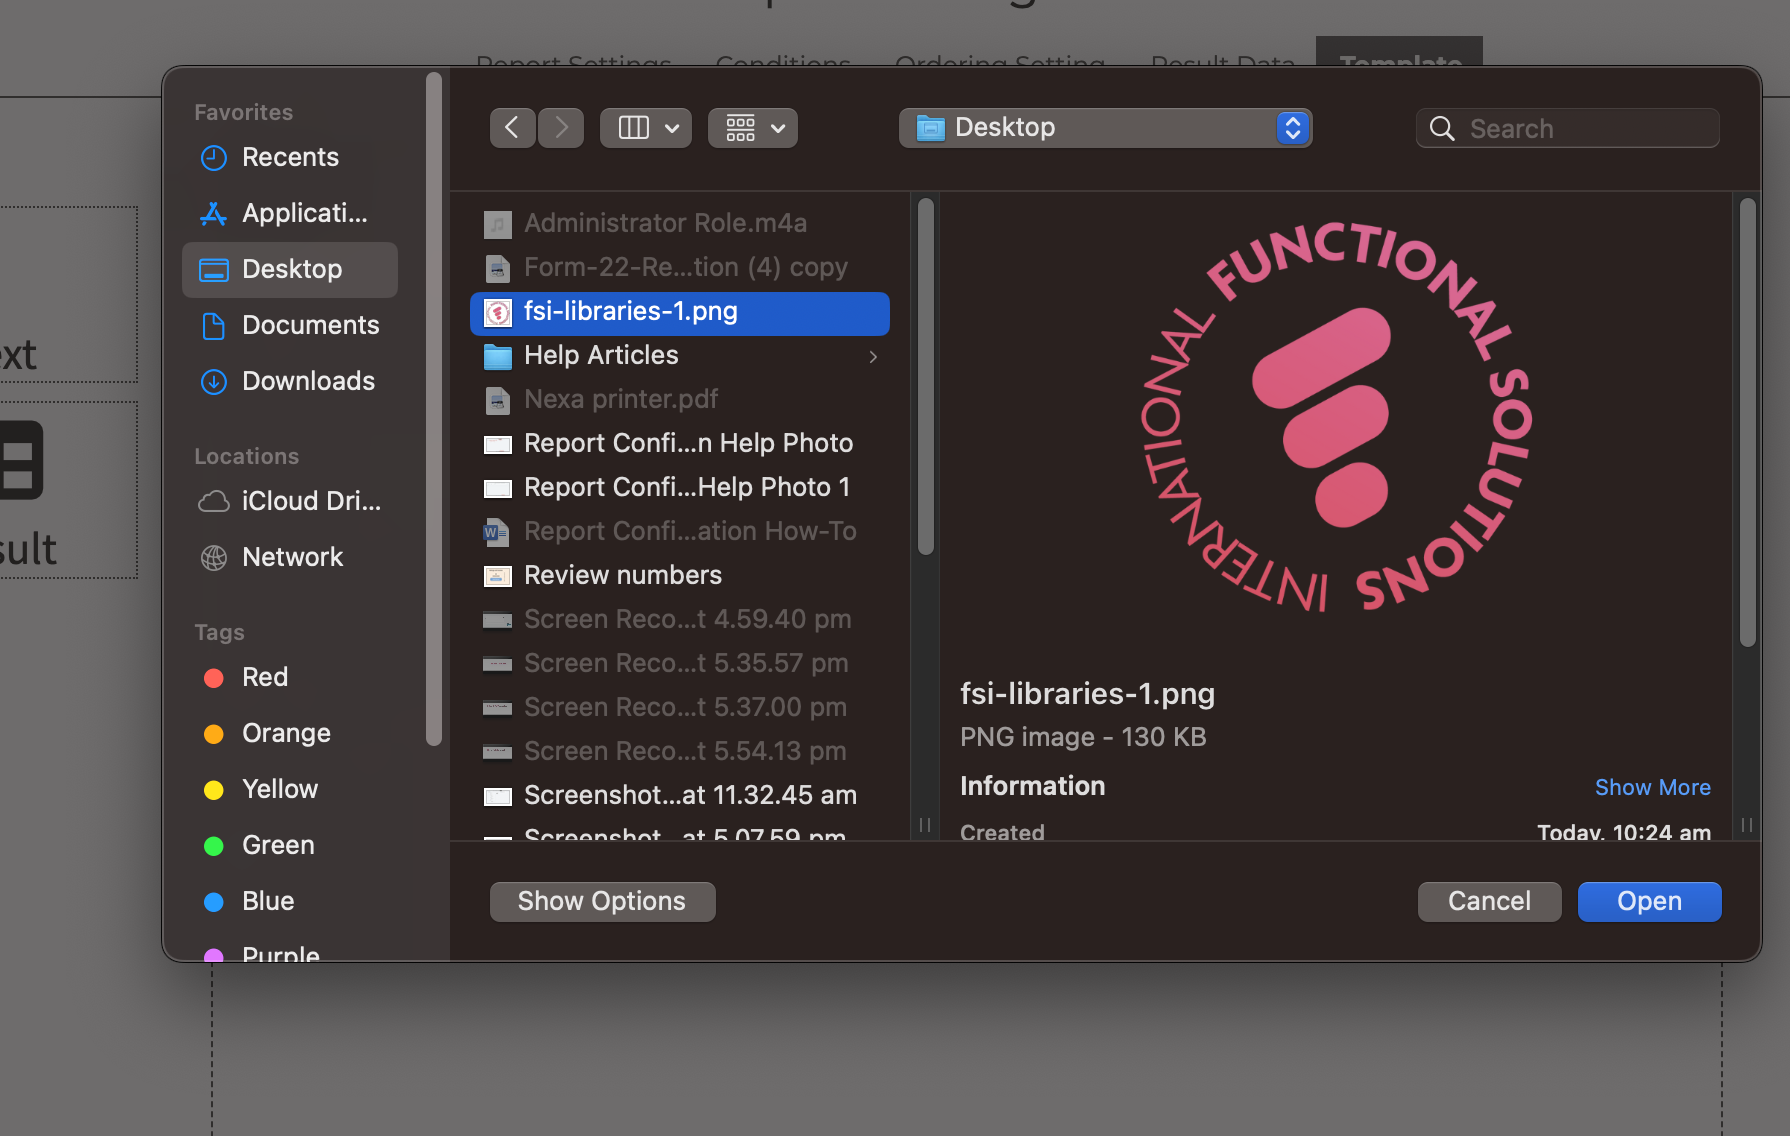1790x1136 pixels.
Task: Select Documents in the sidebar
Action: [x=290, y=325]
